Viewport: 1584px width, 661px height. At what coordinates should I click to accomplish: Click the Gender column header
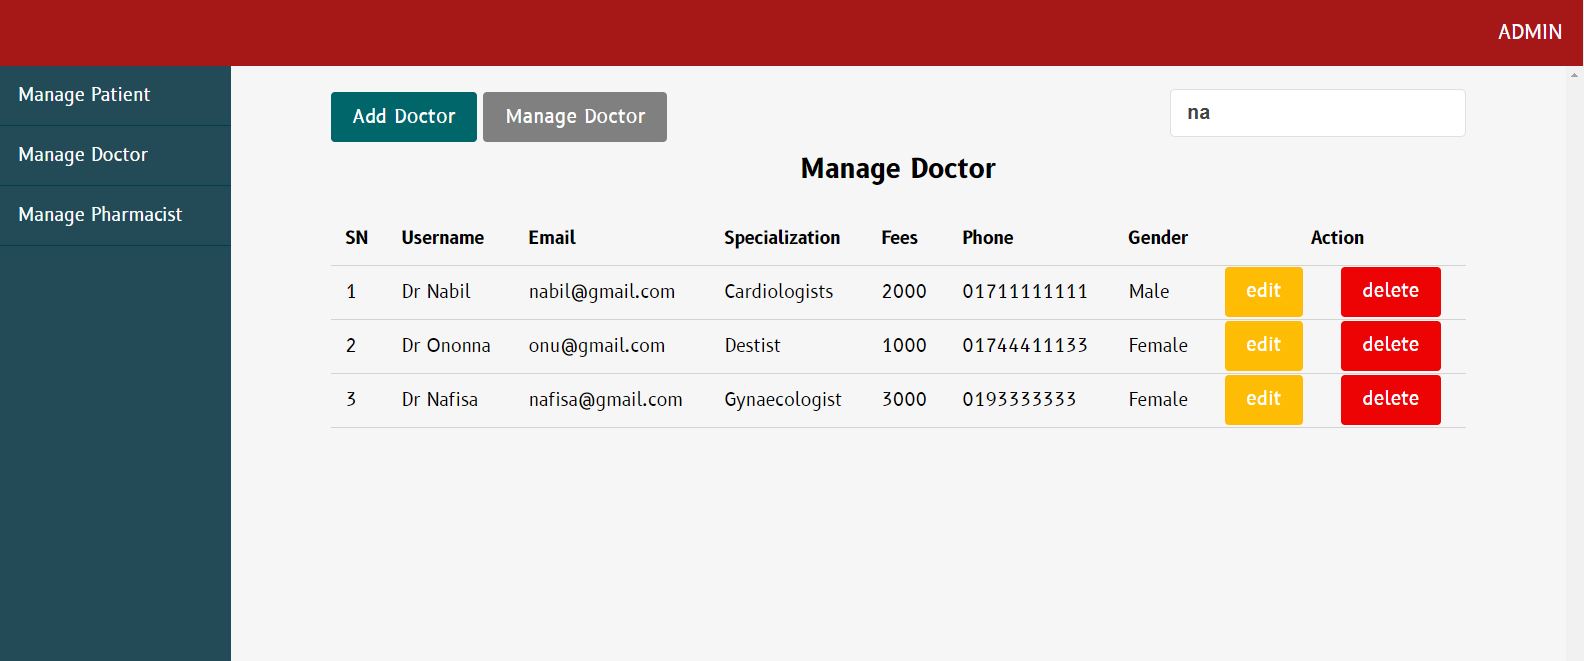(x=1158, y=238)
